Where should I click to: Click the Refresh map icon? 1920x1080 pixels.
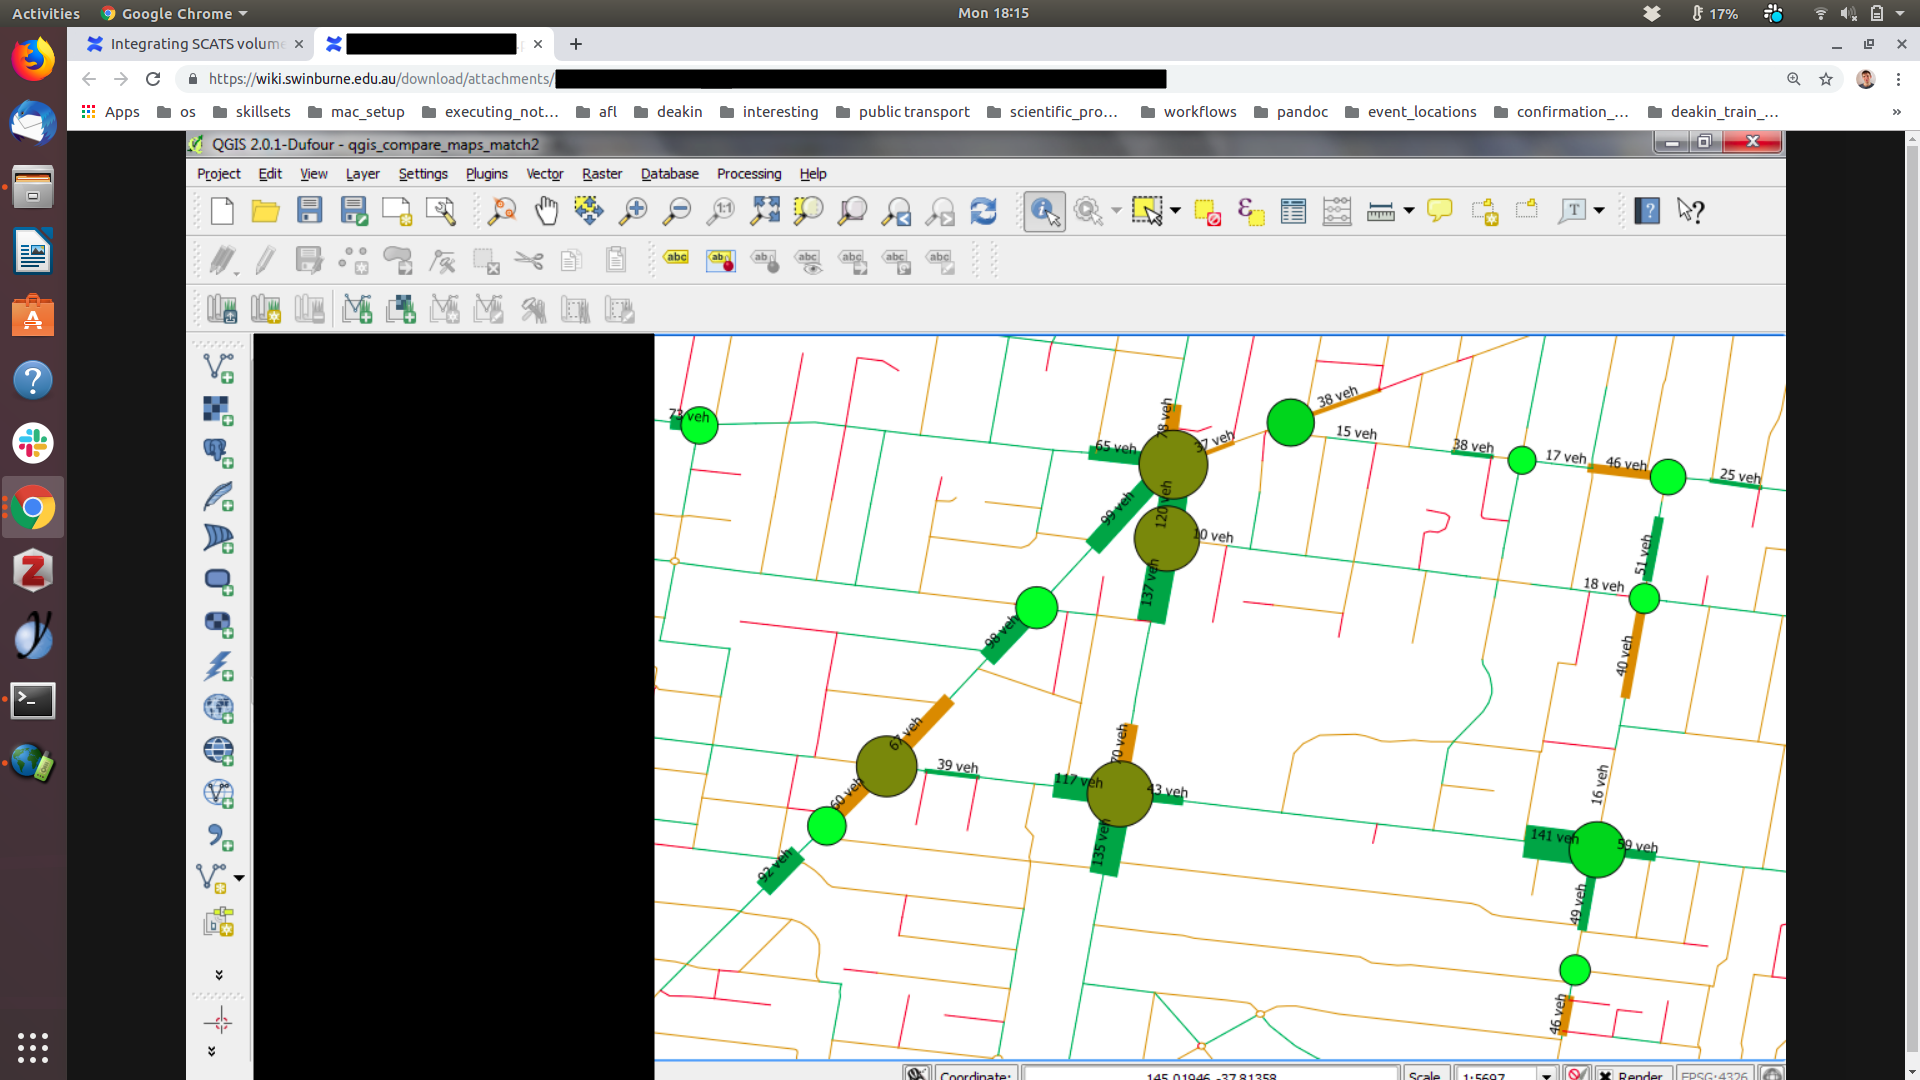984,211
